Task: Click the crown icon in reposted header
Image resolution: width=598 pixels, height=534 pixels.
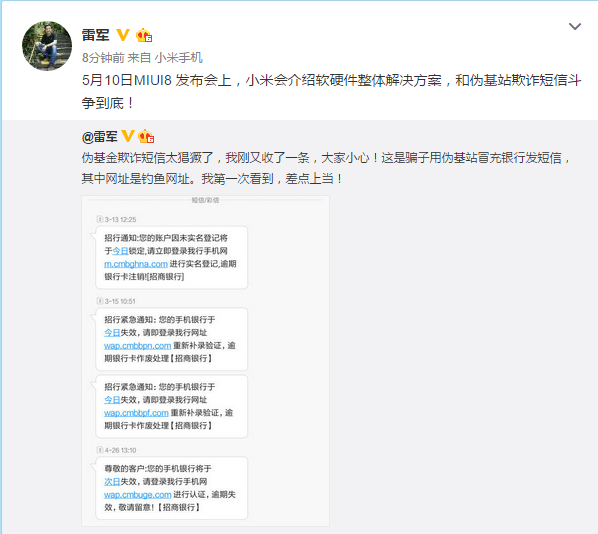Action: 146,136
